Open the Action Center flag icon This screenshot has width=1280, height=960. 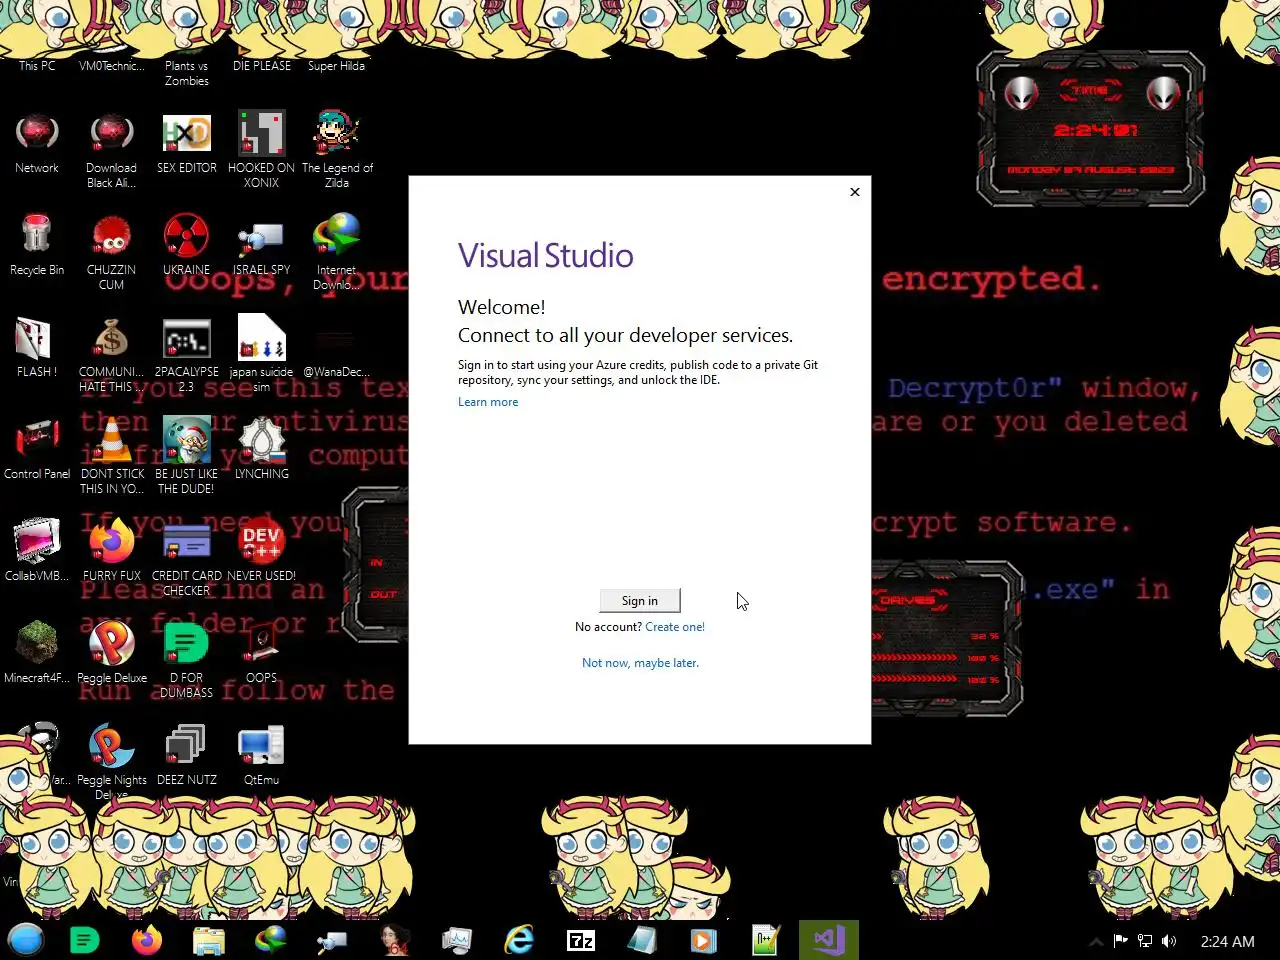click(1121, 941)
